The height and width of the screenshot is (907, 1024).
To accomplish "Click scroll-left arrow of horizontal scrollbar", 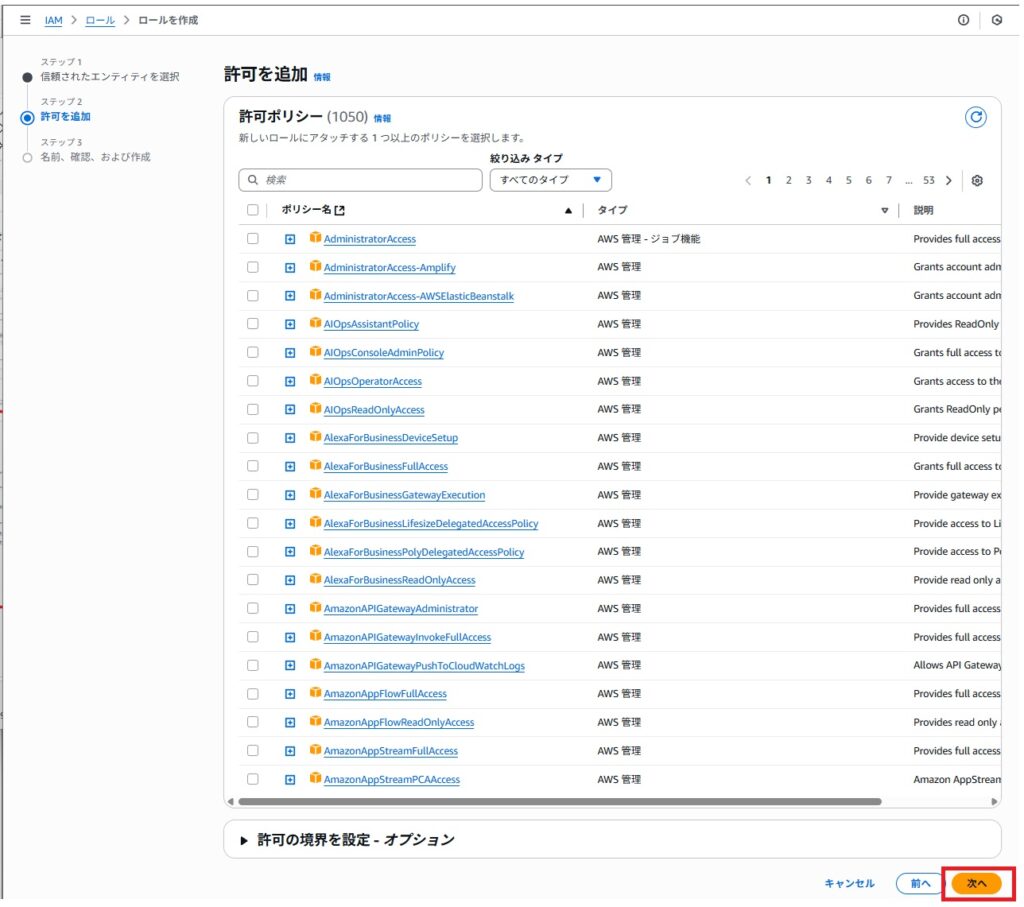I will [x=231, y=801].
